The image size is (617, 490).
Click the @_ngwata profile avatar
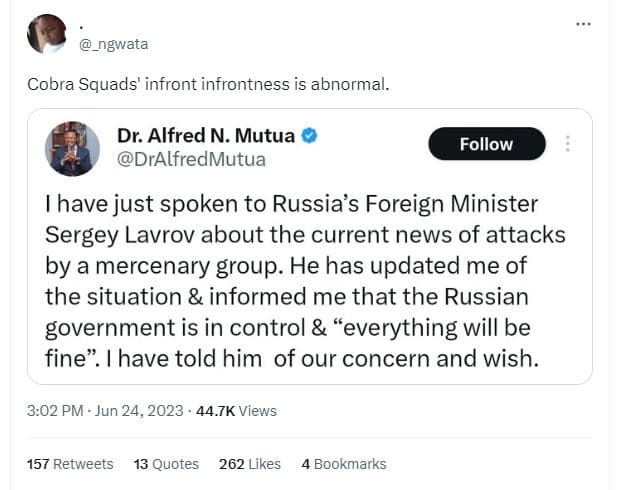pyautogui.click(x=47, y=34)
